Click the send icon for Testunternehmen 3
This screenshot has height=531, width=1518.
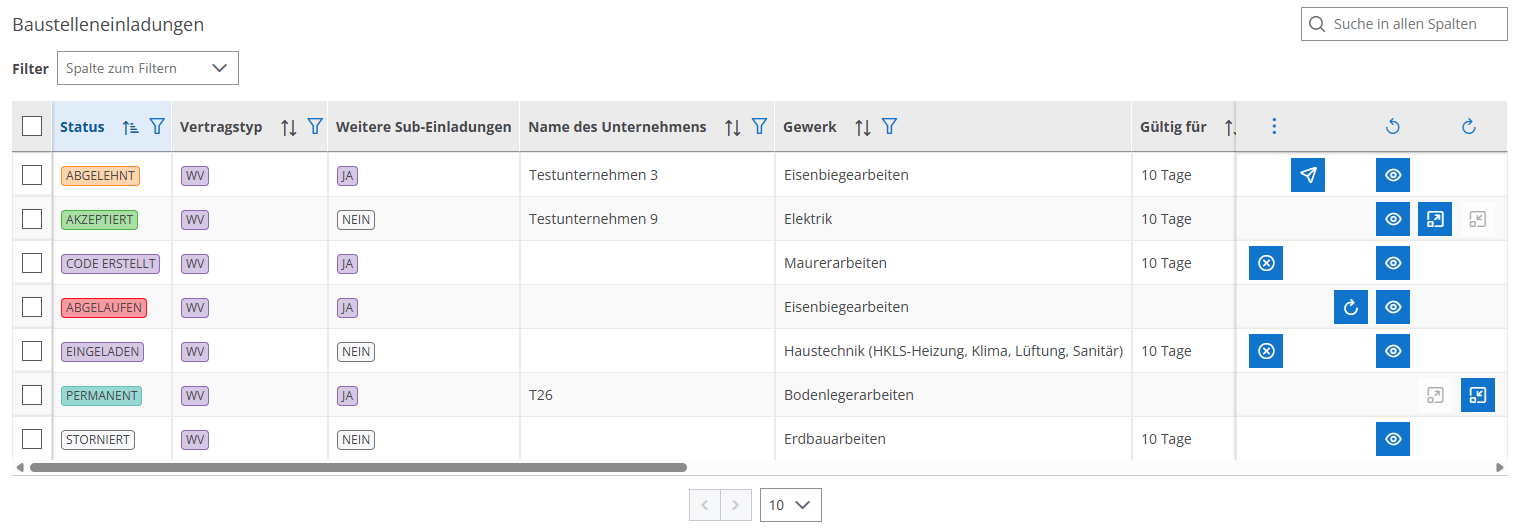1307,175
